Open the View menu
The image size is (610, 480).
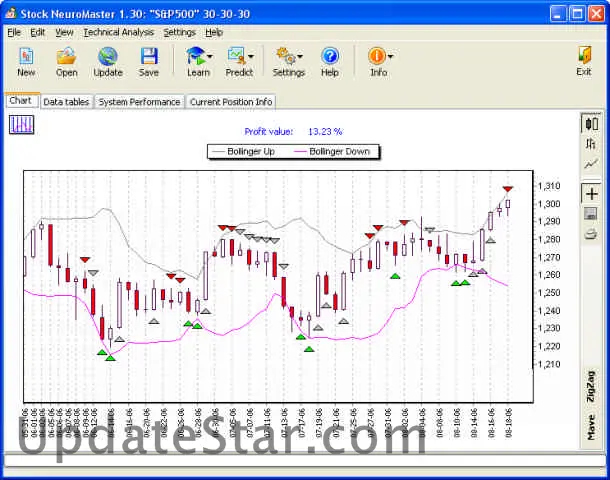[x=64, y=32]
